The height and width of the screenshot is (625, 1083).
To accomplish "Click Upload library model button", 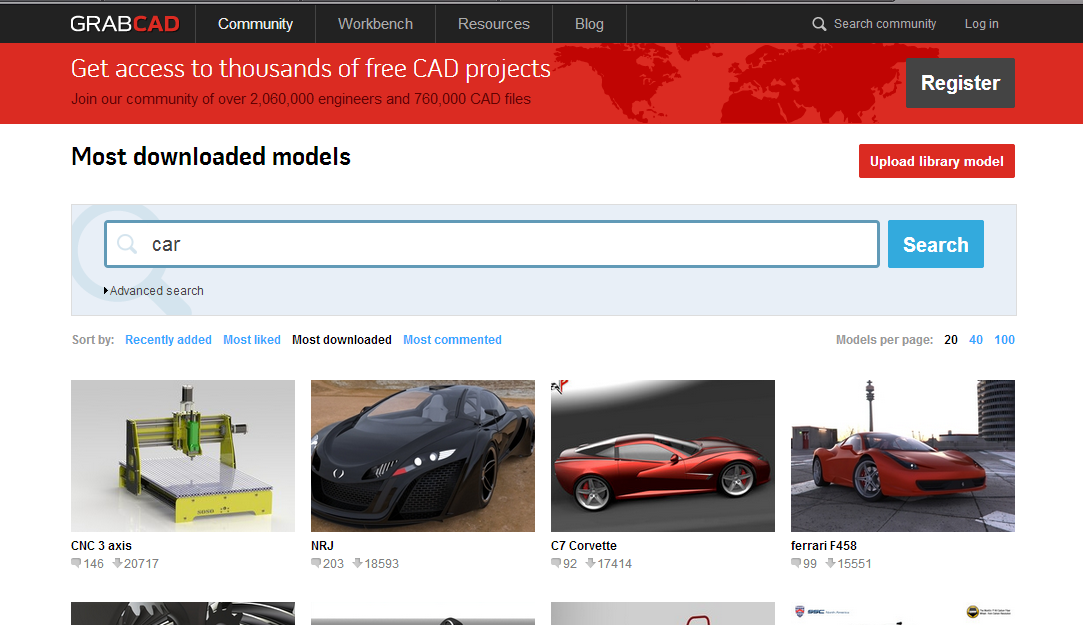I will 937,161.
